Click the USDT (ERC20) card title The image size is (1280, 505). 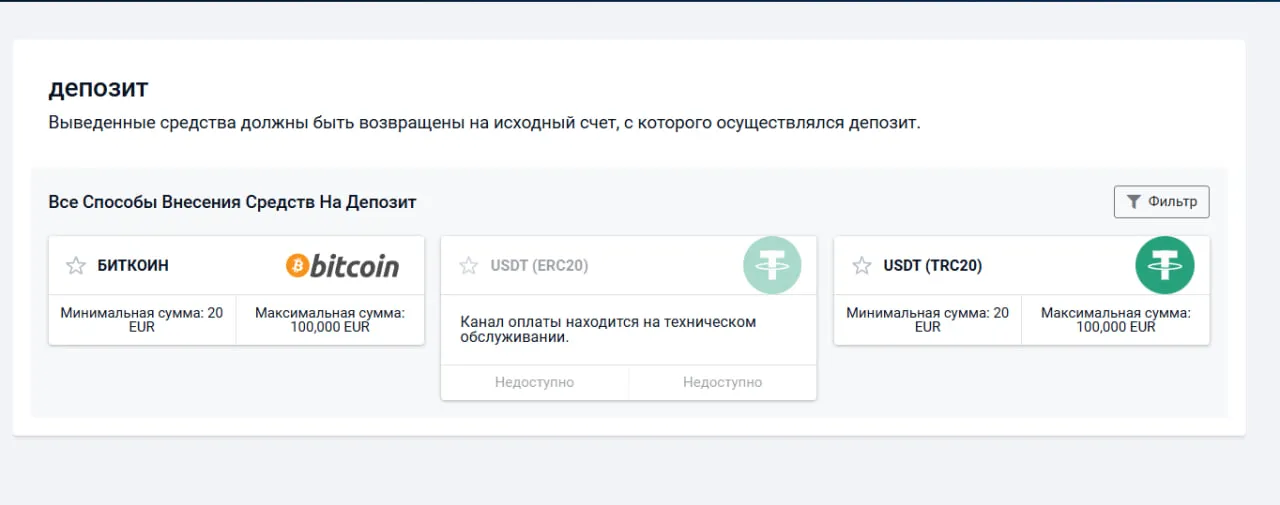(539, 266)
